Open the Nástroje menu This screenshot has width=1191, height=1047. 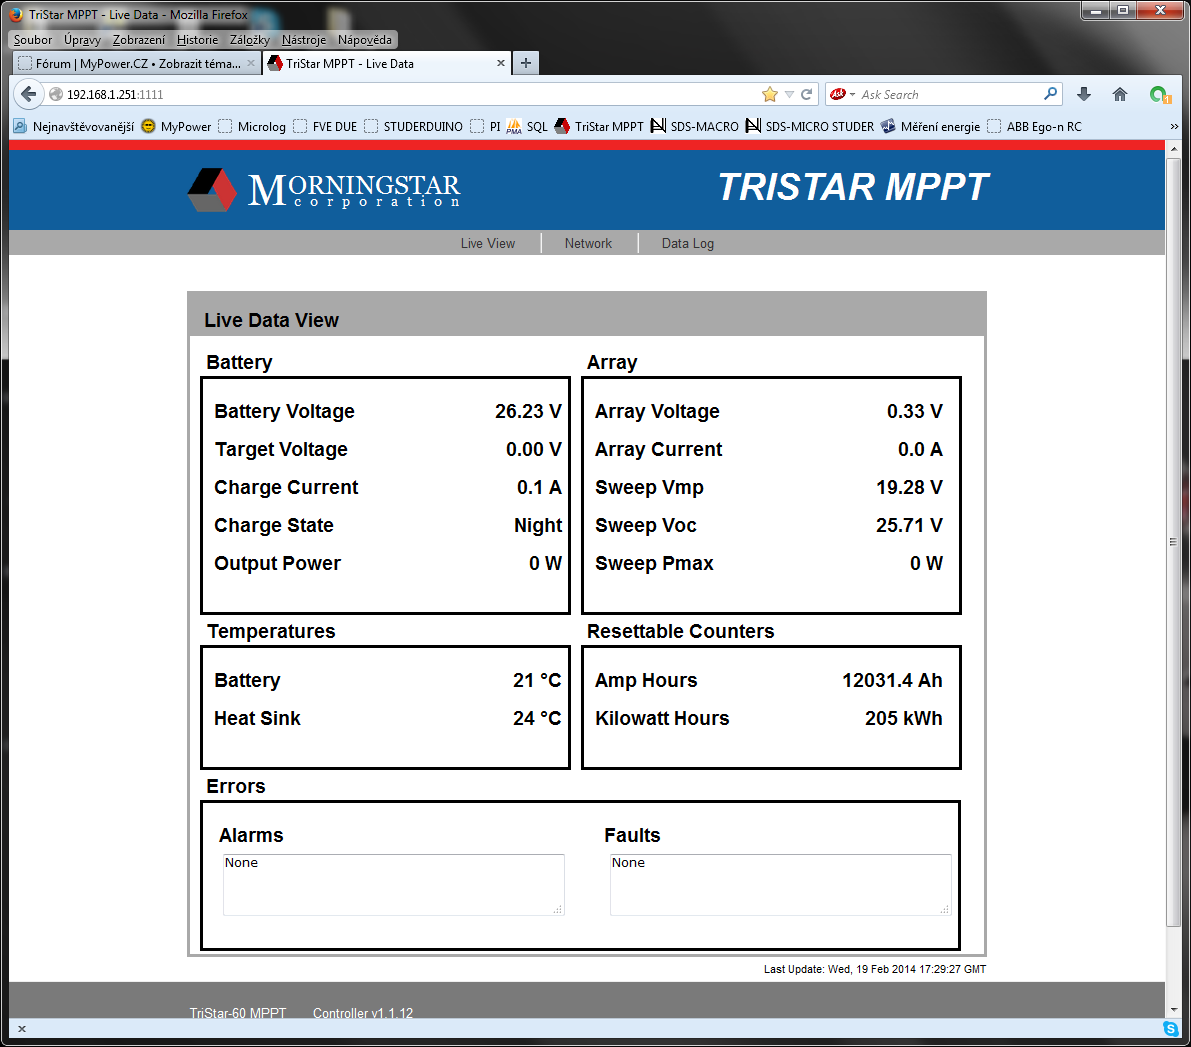pyautogui.click(x=303, y=40)
